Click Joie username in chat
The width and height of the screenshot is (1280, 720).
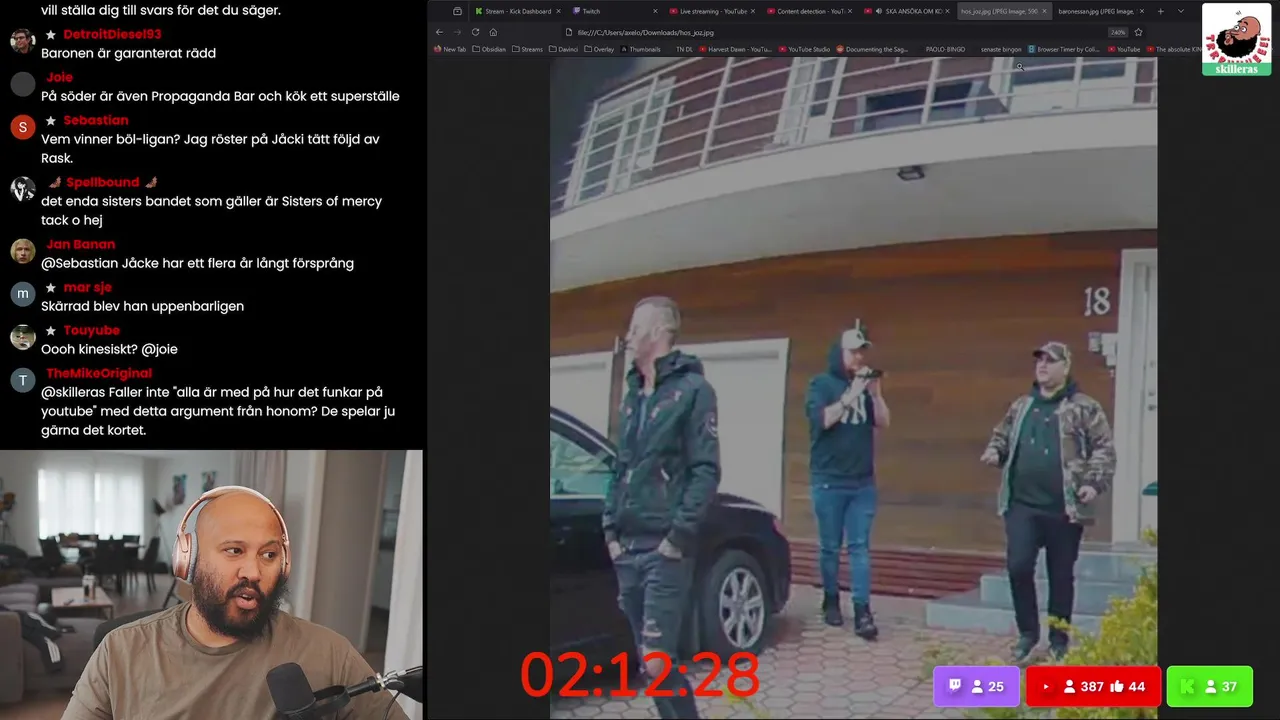tap(59, 77)
